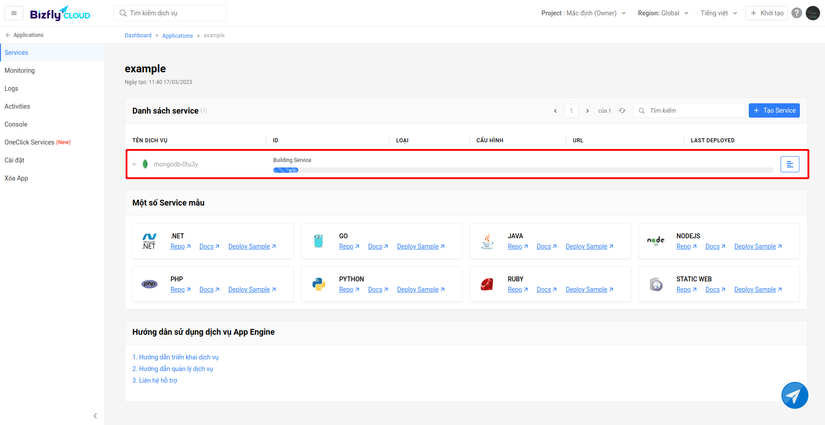The height and width of the screenshot is (425, 825).
Task: Click the page number field
Action: click(571, 111)
